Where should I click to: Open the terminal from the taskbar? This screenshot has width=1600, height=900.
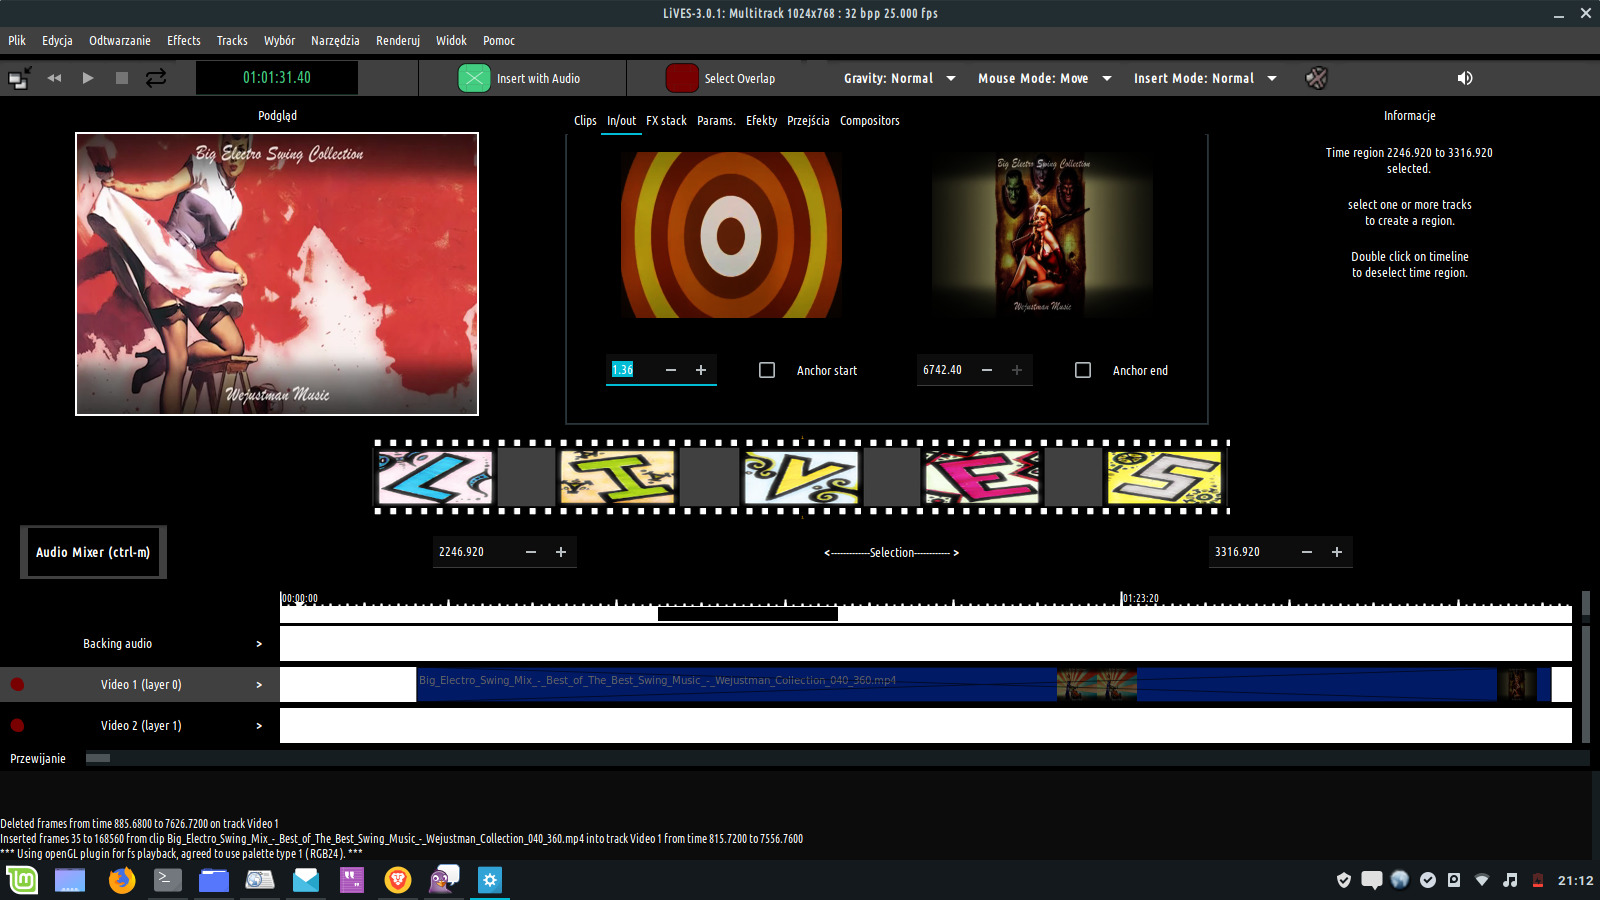168,880
